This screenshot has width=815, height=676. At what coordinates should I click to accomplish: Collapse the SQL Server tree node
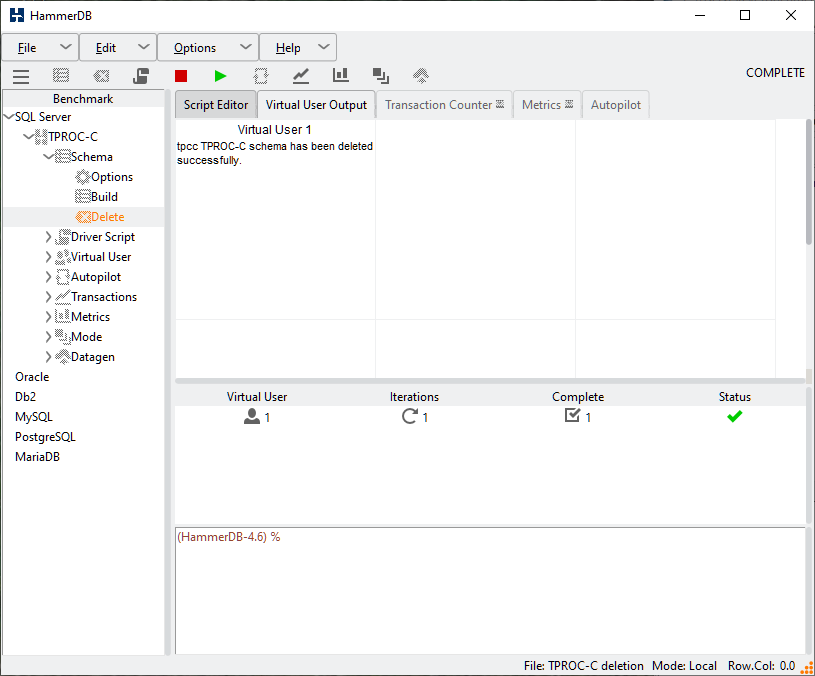pyautogui.click(x=9, y=117)
